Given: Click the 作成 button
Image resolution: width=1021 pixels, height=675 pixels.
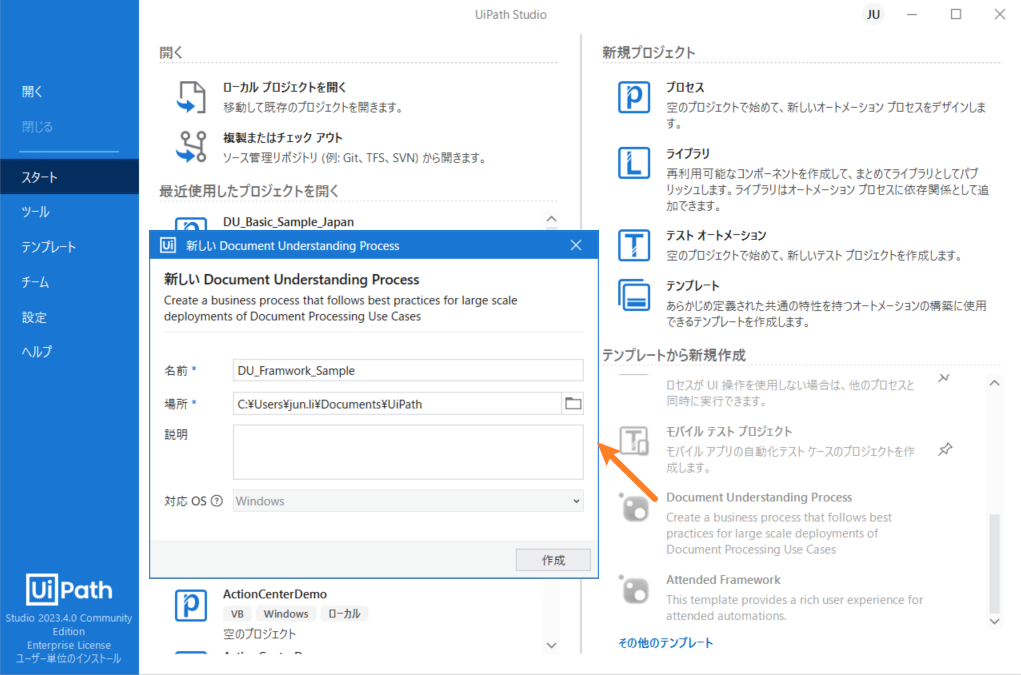Looking at the screenshot, I should [553, 560].
